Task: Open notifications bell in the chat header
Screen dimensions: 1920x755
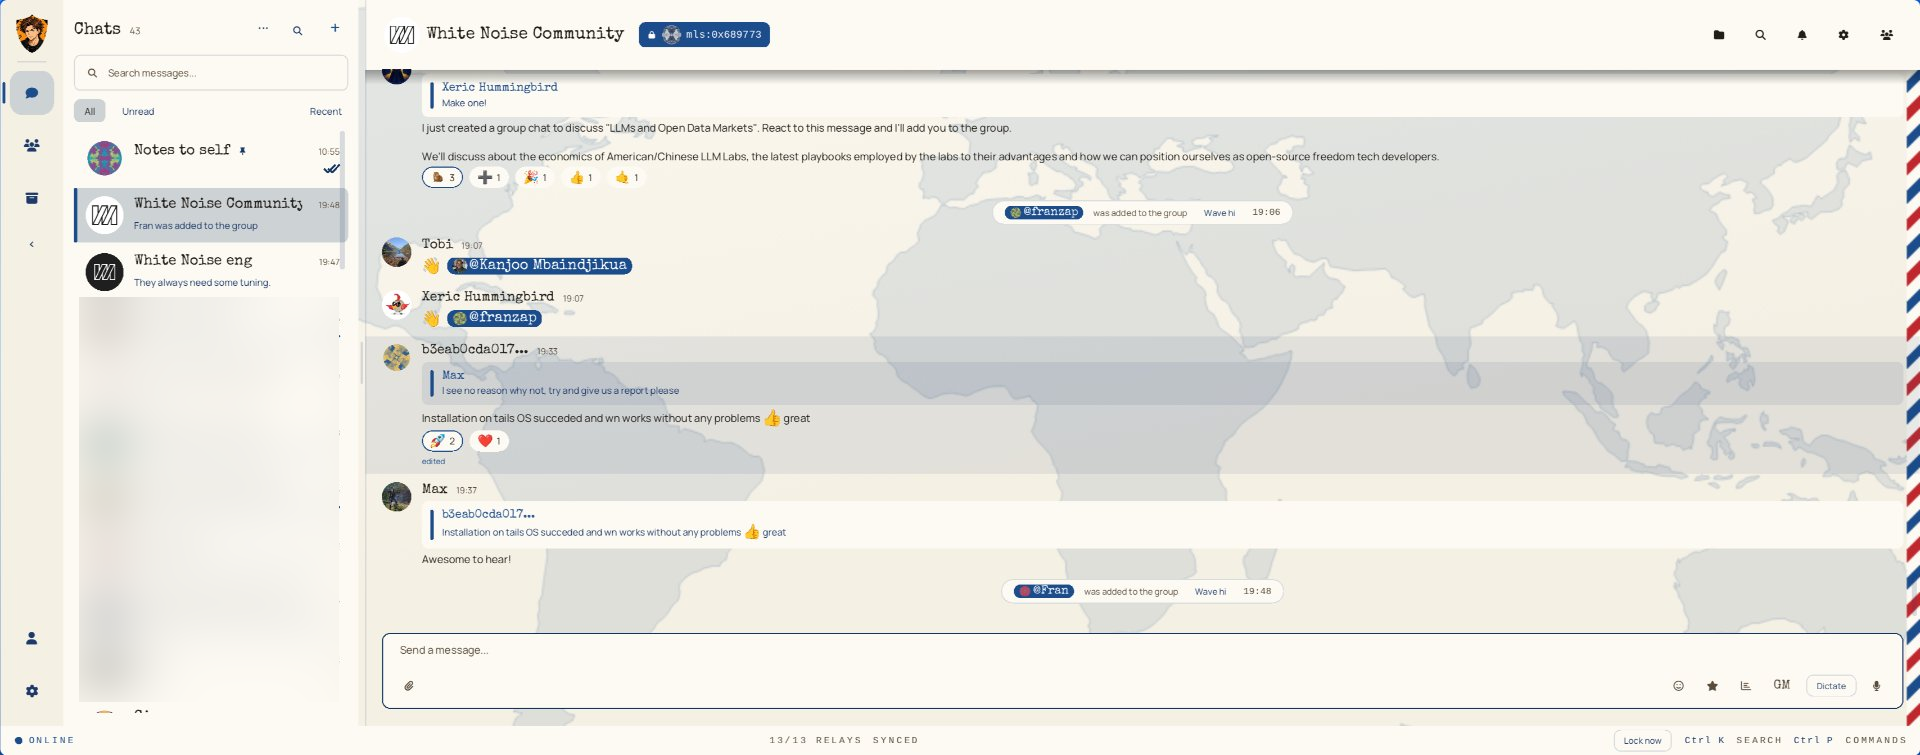Action: pos(1802,35)
